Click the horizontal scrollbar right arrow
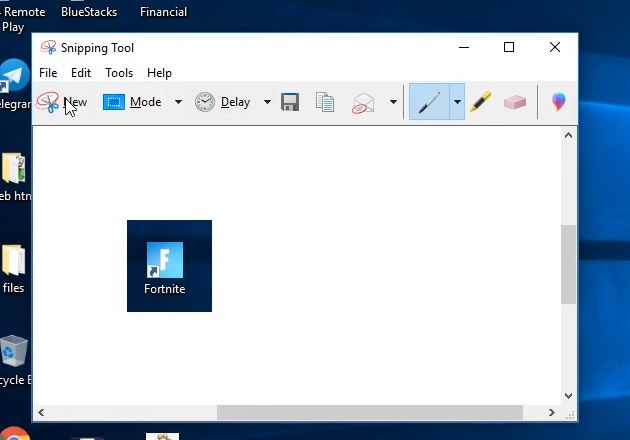Viewport: 630px width, 440px height. [x=552, y=412]
